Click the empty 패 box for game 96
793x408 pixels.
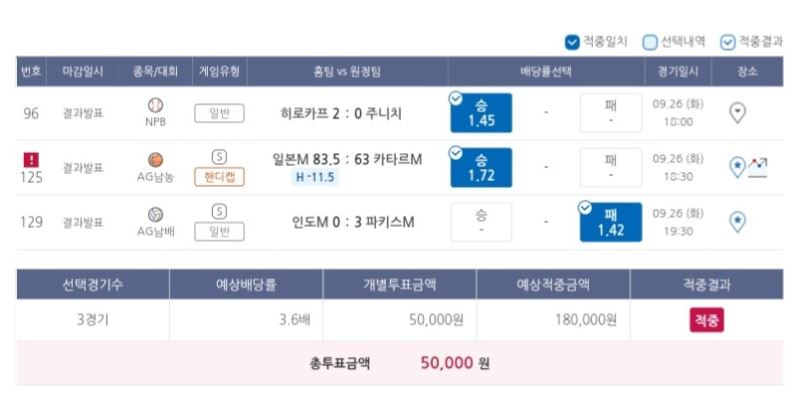610,113
